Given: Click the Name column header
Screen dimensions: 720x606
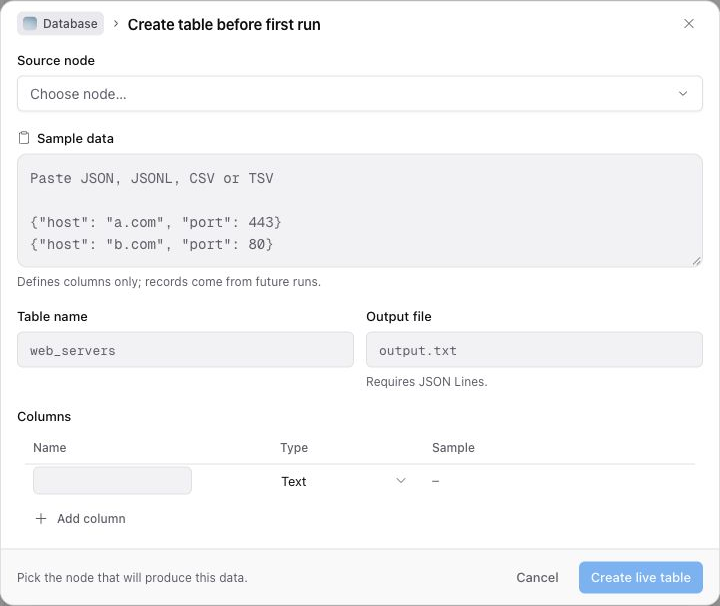Looking at the screenshot, I should pyautogui.click(x=50, y=448).
